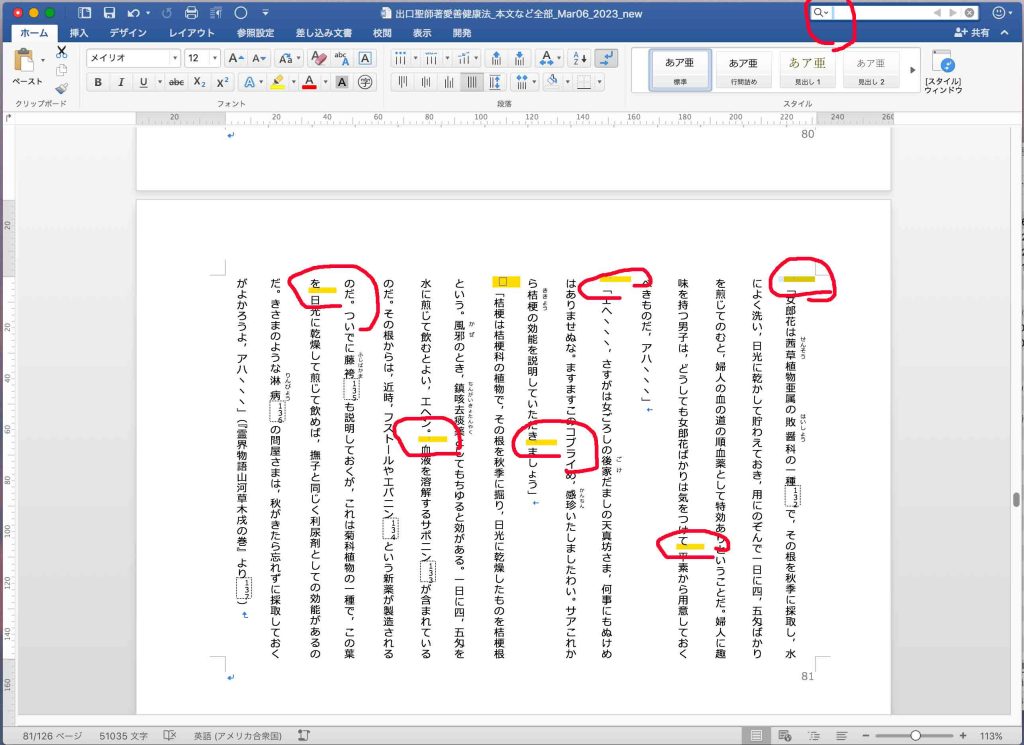Toggle show paragraph marks button
The width and height of the screenshot is (1024, 745).
607,58
